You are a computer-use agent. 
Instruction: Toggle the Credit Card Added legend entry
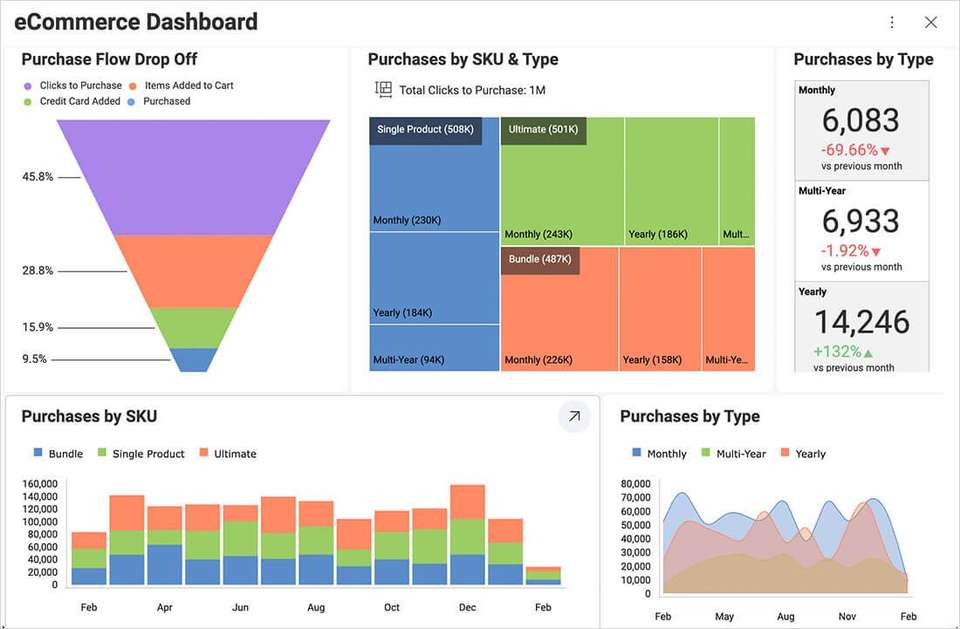tap(79, 101)
